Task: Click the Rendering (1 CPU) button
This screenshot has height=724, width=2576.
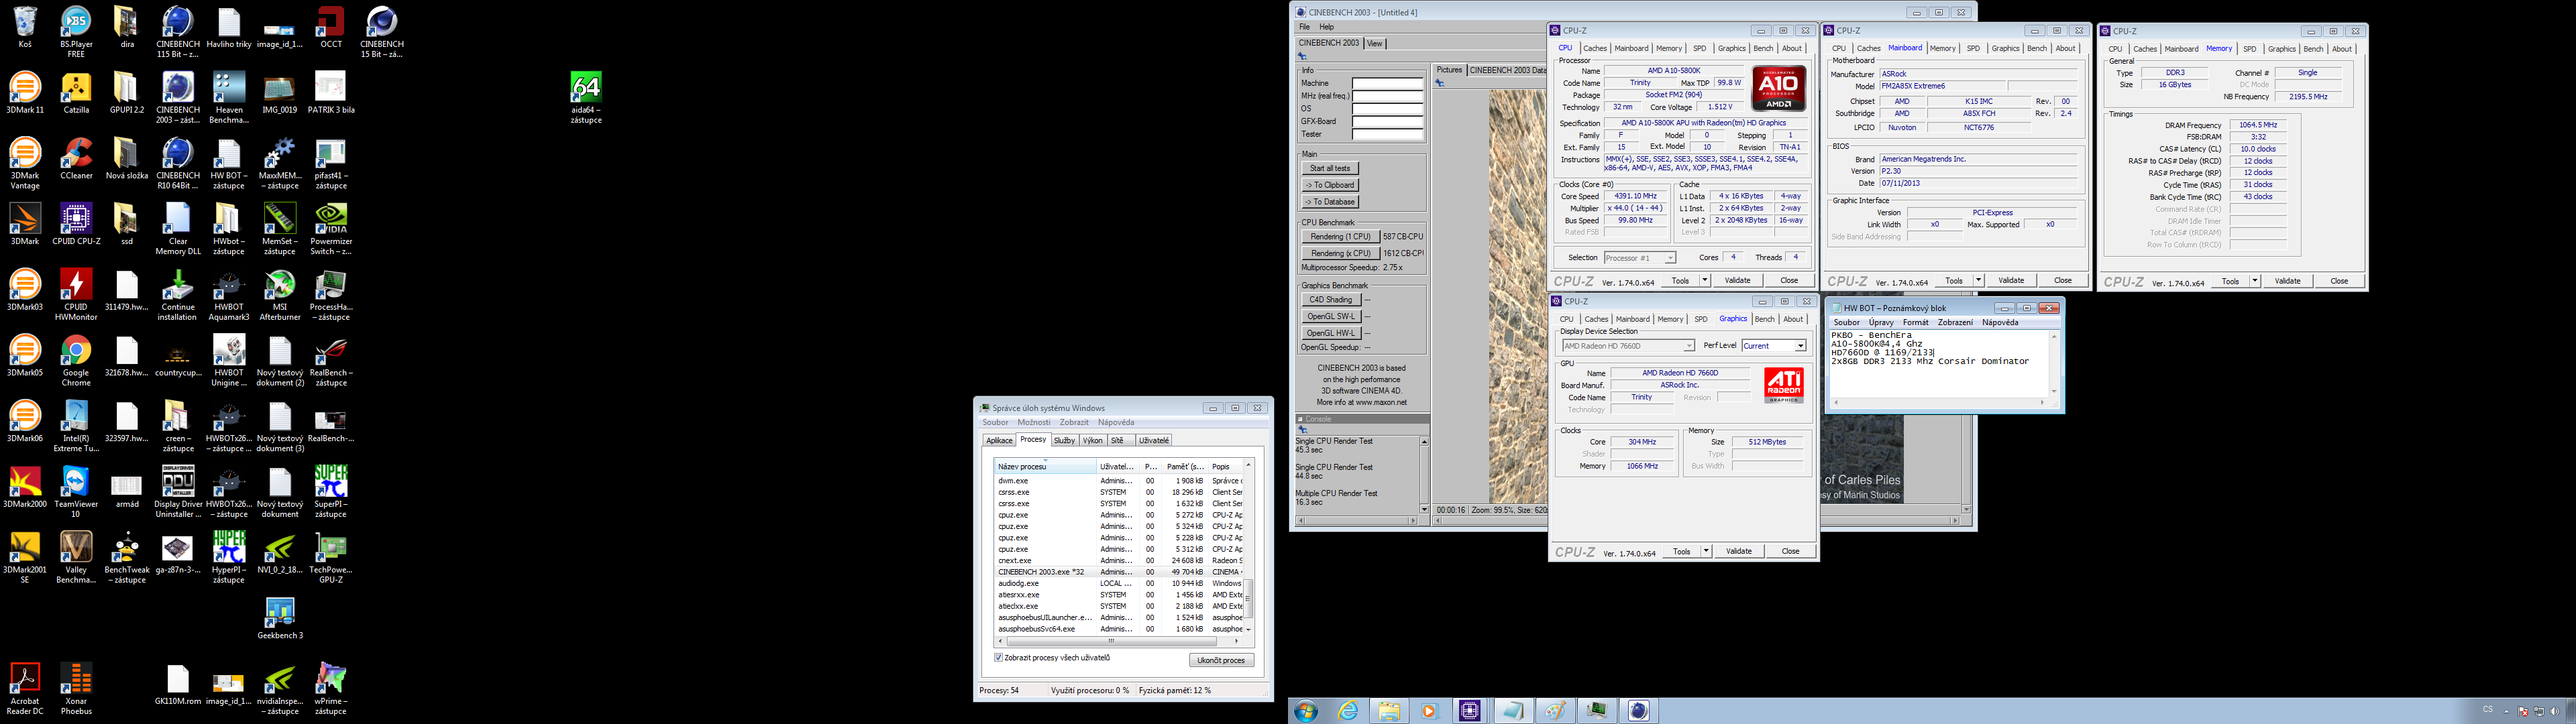Action: pos(1340,237)
